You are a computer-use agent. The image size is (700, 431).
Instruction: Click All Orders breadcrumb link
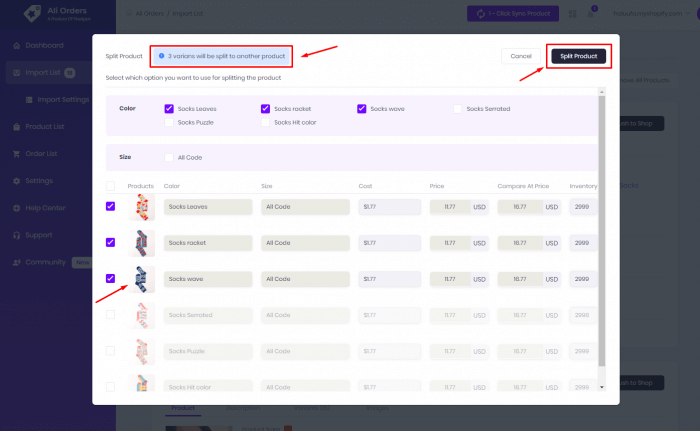click(x=150, y=14)
